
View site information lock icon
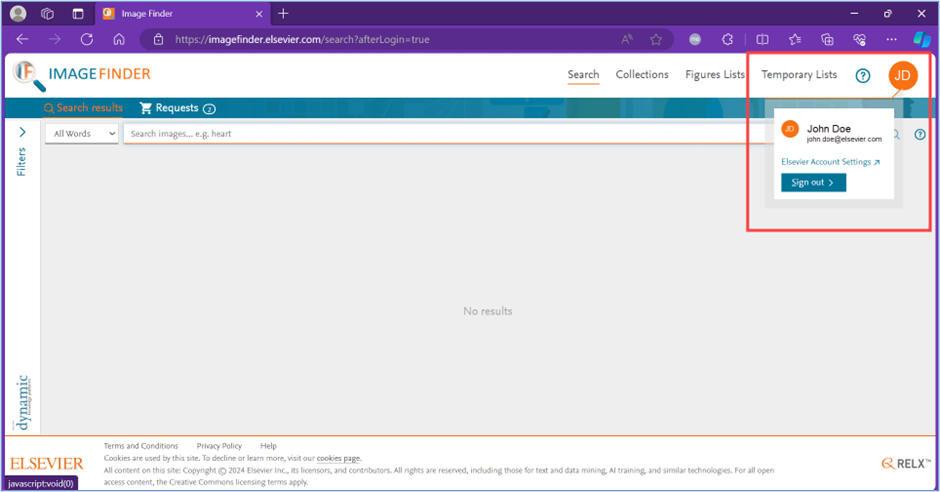click(158, 40)
